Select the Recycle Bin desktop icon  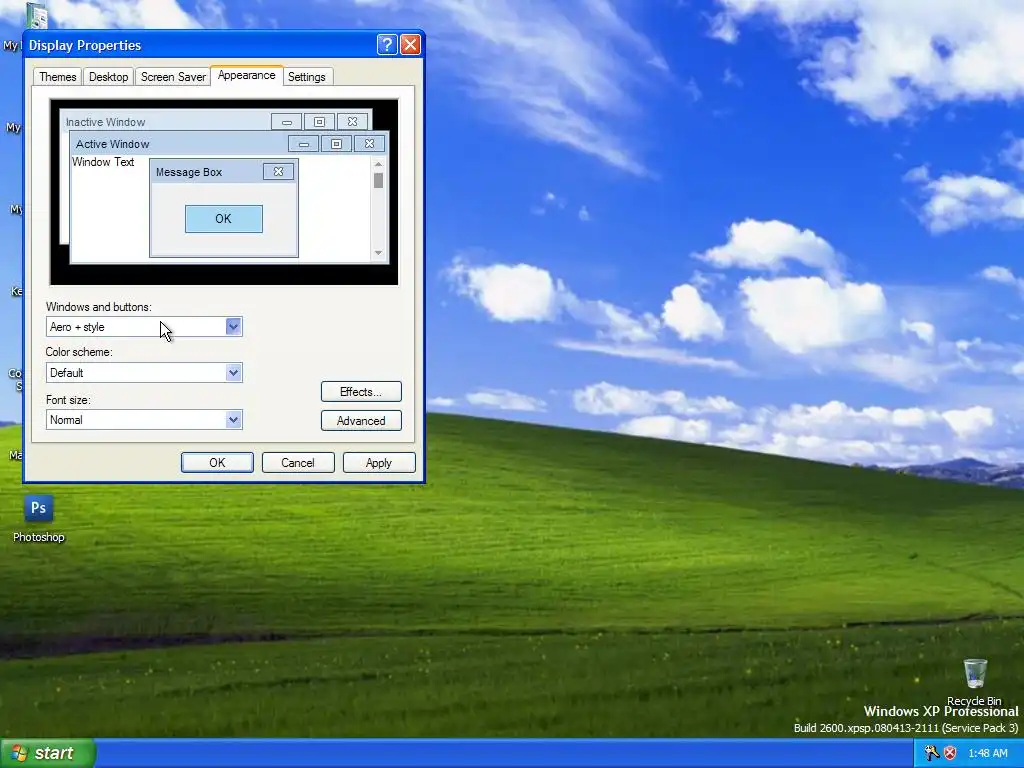974,674
